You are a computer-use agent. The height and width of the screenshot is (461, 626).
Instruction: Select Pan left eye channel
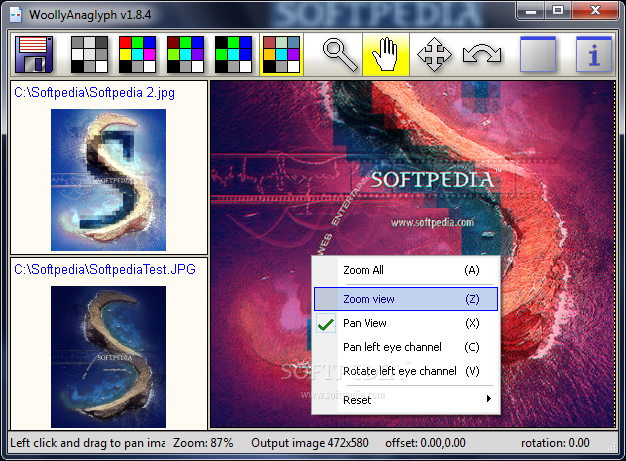tap(406, 347)
